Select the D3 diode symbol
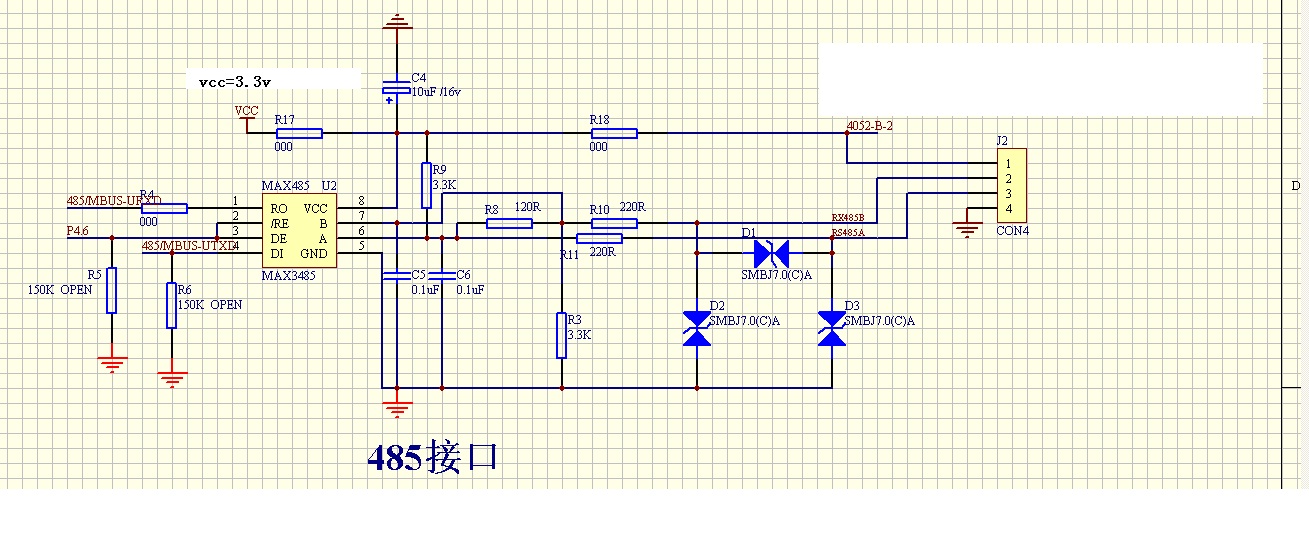This screenshot has width=1309, height=556. coord(831,329)
